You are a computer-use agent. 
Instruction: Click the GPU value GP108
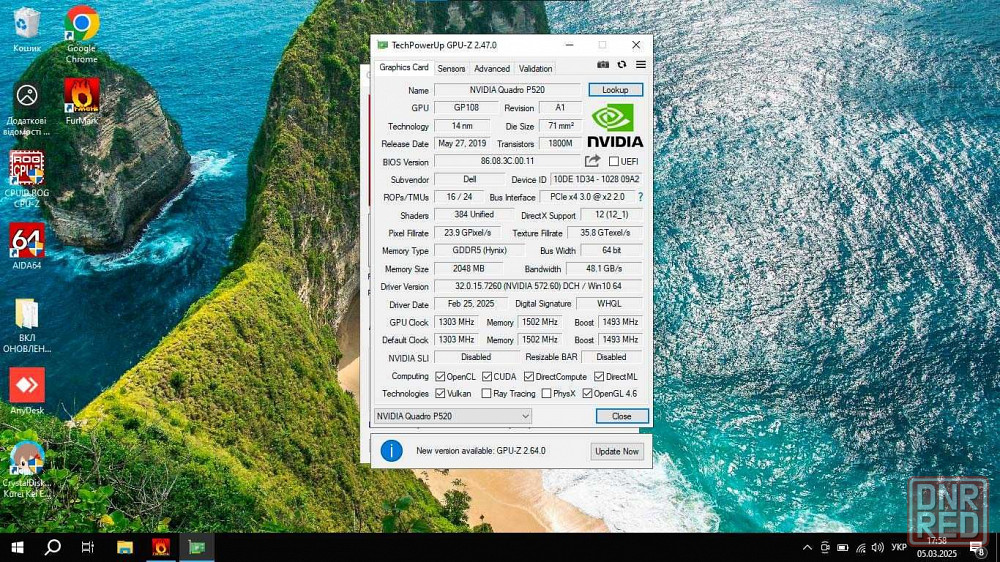(x=466, y=108)
